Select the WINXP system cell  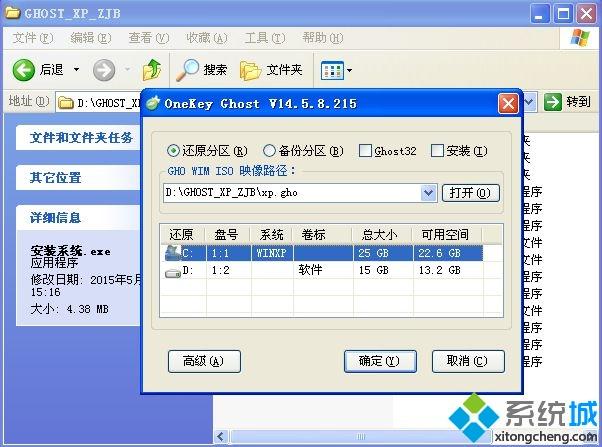point(272,253)
